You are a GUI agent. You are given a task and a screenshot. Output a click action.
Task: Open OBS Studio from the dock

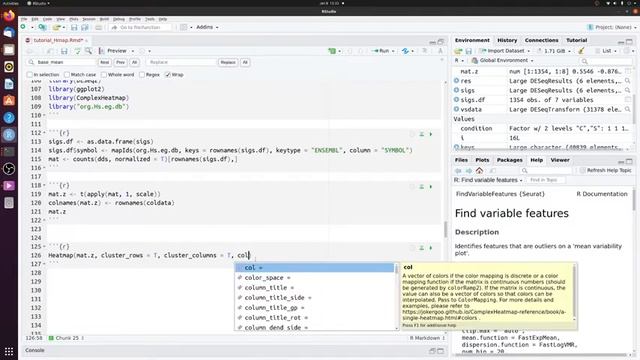pyautogui.click(x=9, y=169)
